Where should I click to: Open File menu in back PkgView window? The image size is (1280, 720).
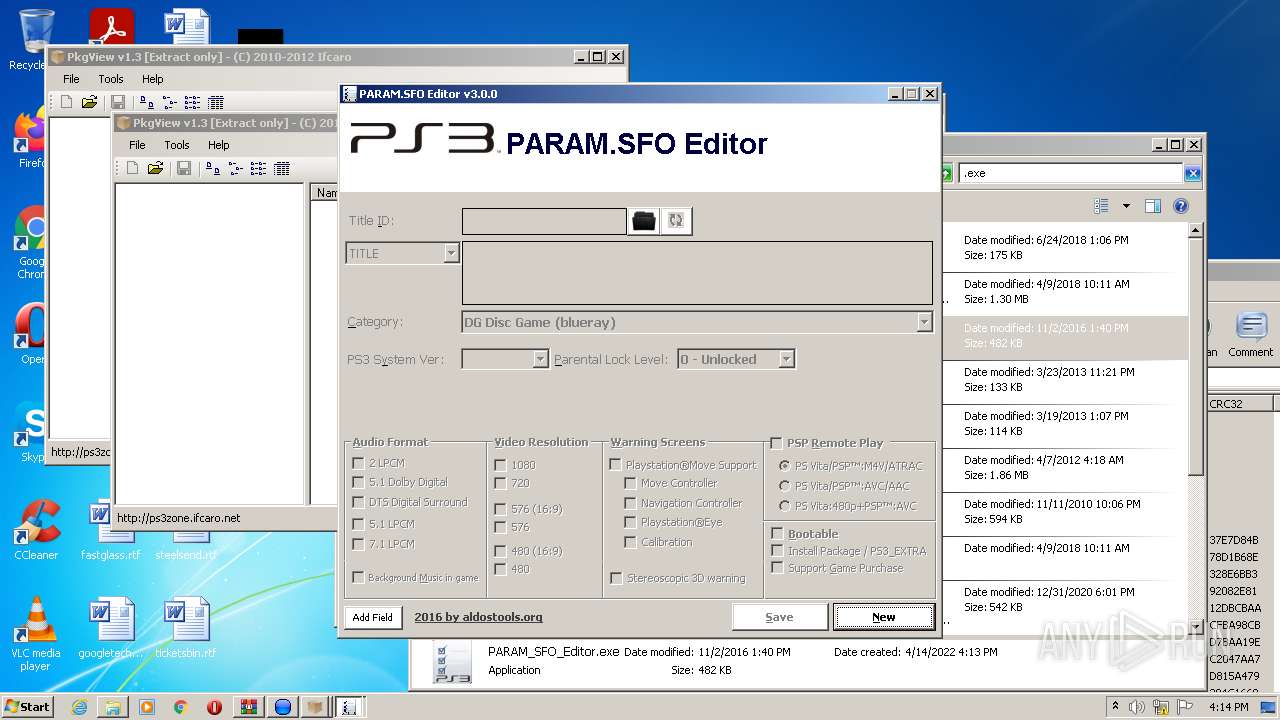point(71,79)
